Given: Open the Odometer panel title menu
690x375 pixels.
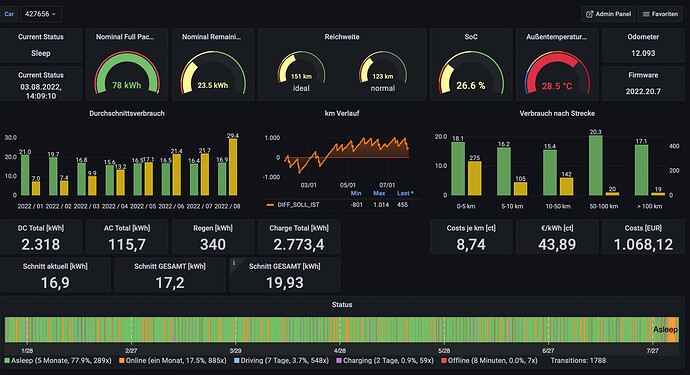Looking at the screenshot, I should click(643, 37).
